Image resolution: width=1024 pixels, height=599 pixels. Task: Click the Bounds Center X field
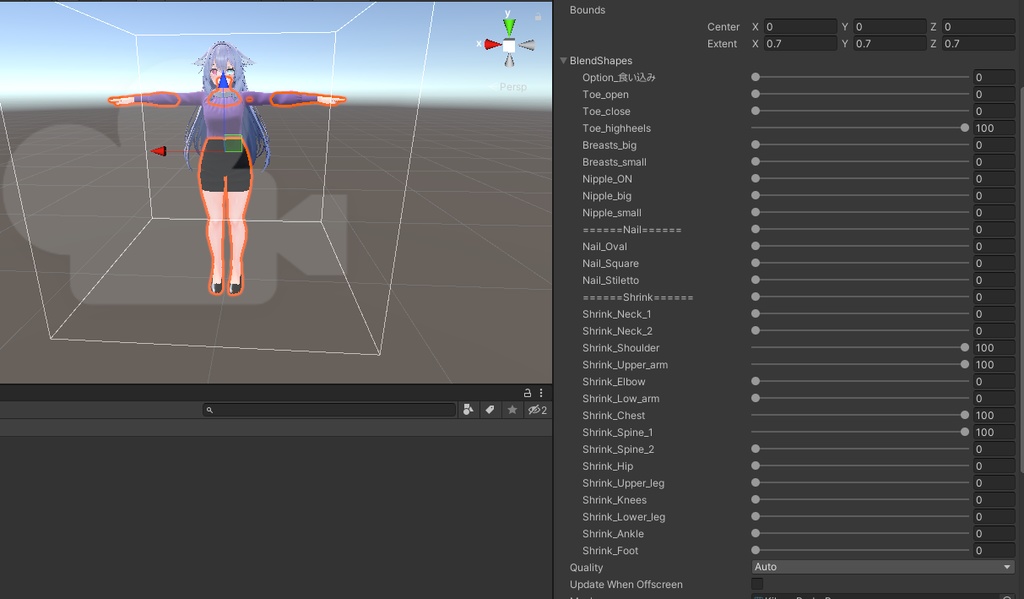(x=800, y=27)
